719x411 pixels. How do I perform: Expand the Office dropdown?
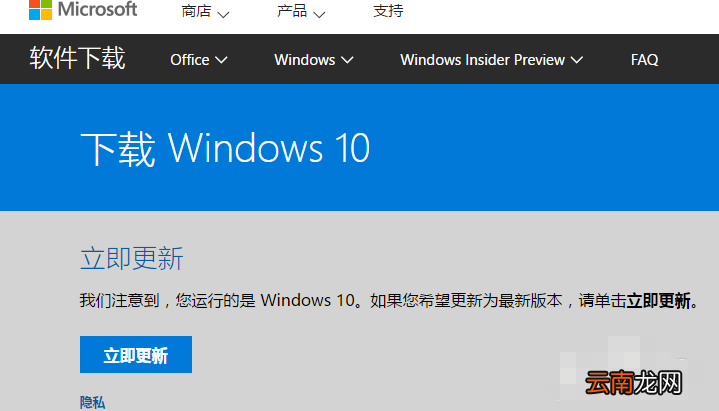tap(199, 60)
